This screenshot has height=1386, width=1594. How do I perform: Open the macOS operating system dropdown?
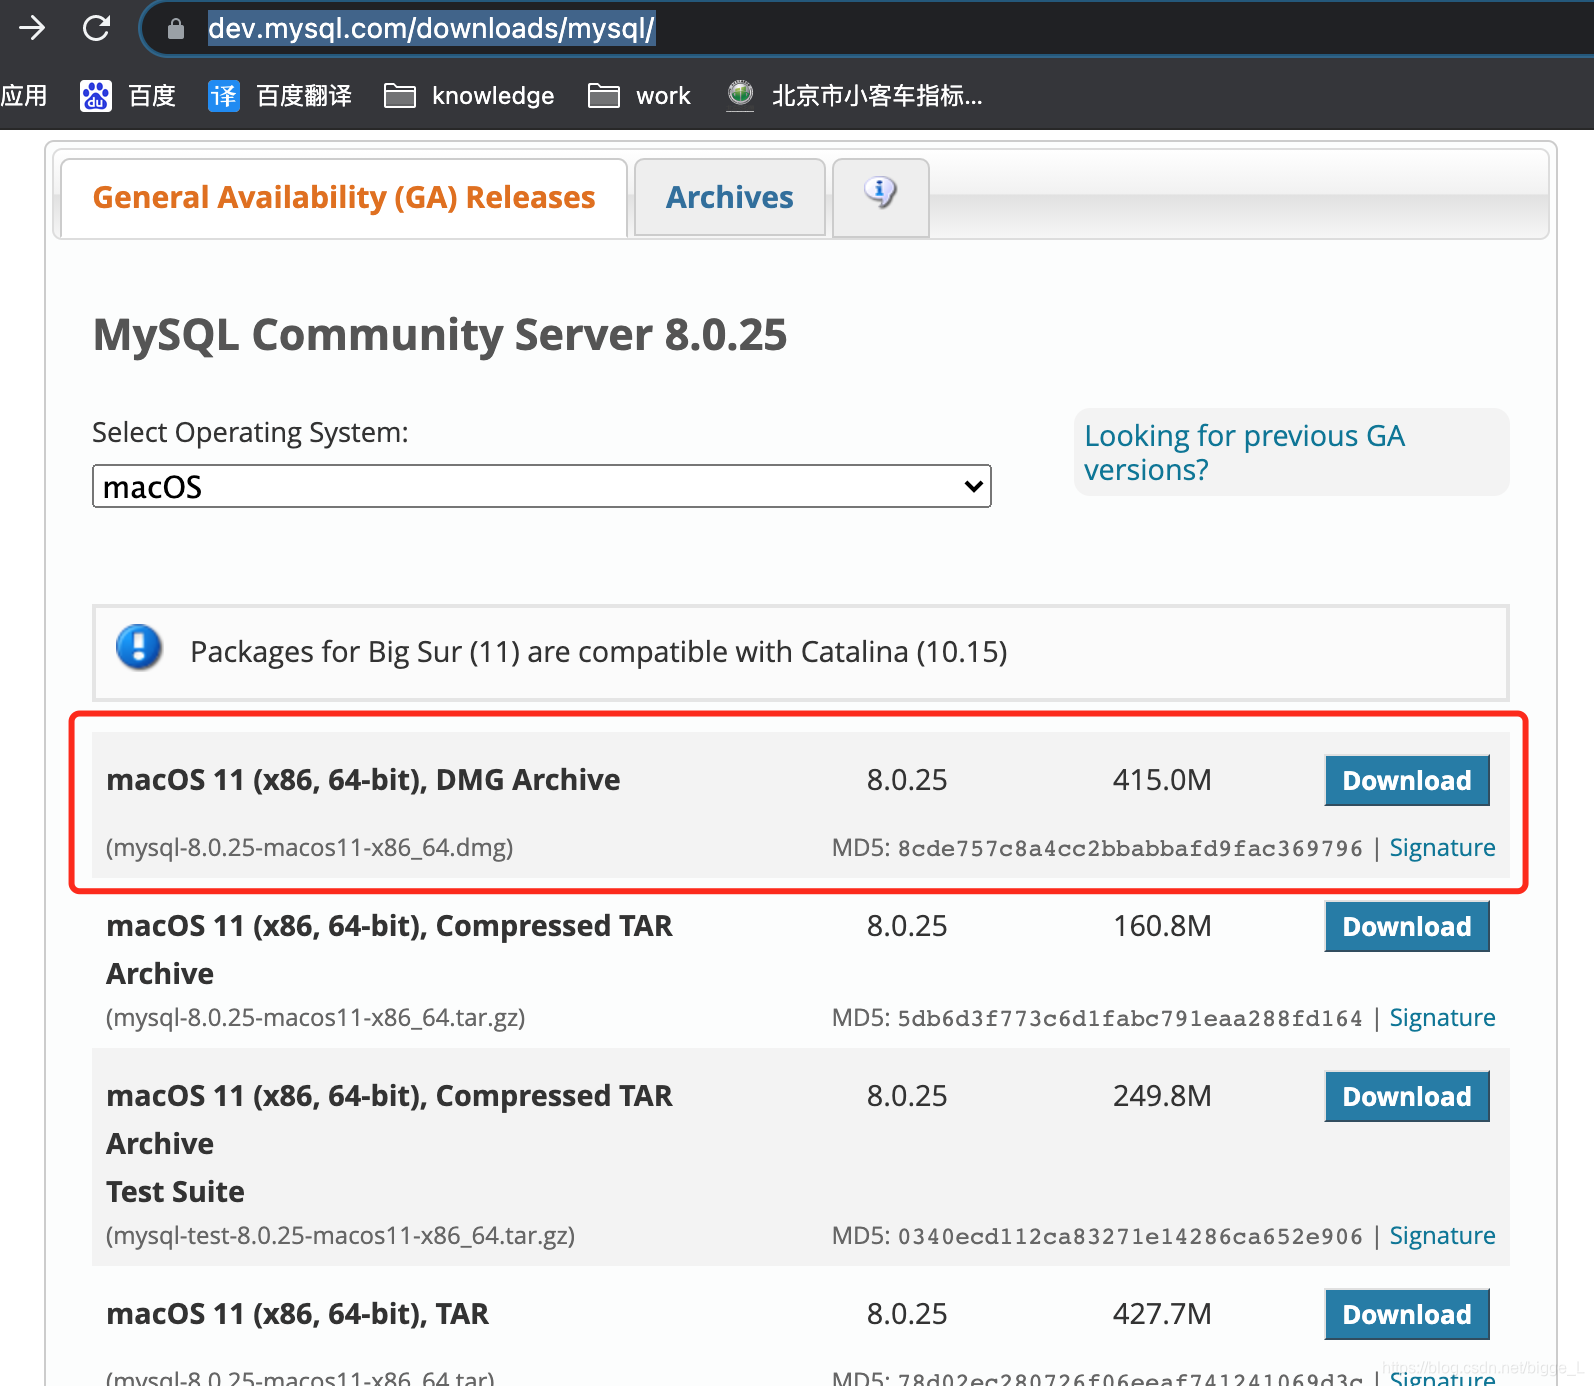[542, 486]
